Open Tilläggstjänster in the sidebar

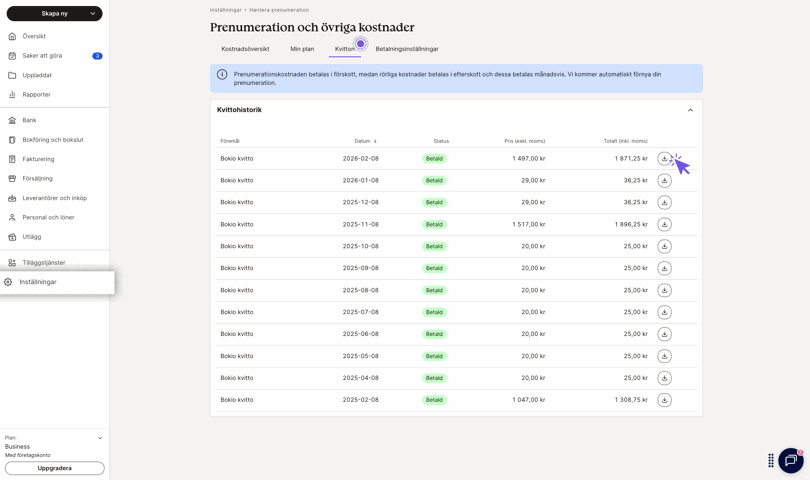[x=44, y=263]
